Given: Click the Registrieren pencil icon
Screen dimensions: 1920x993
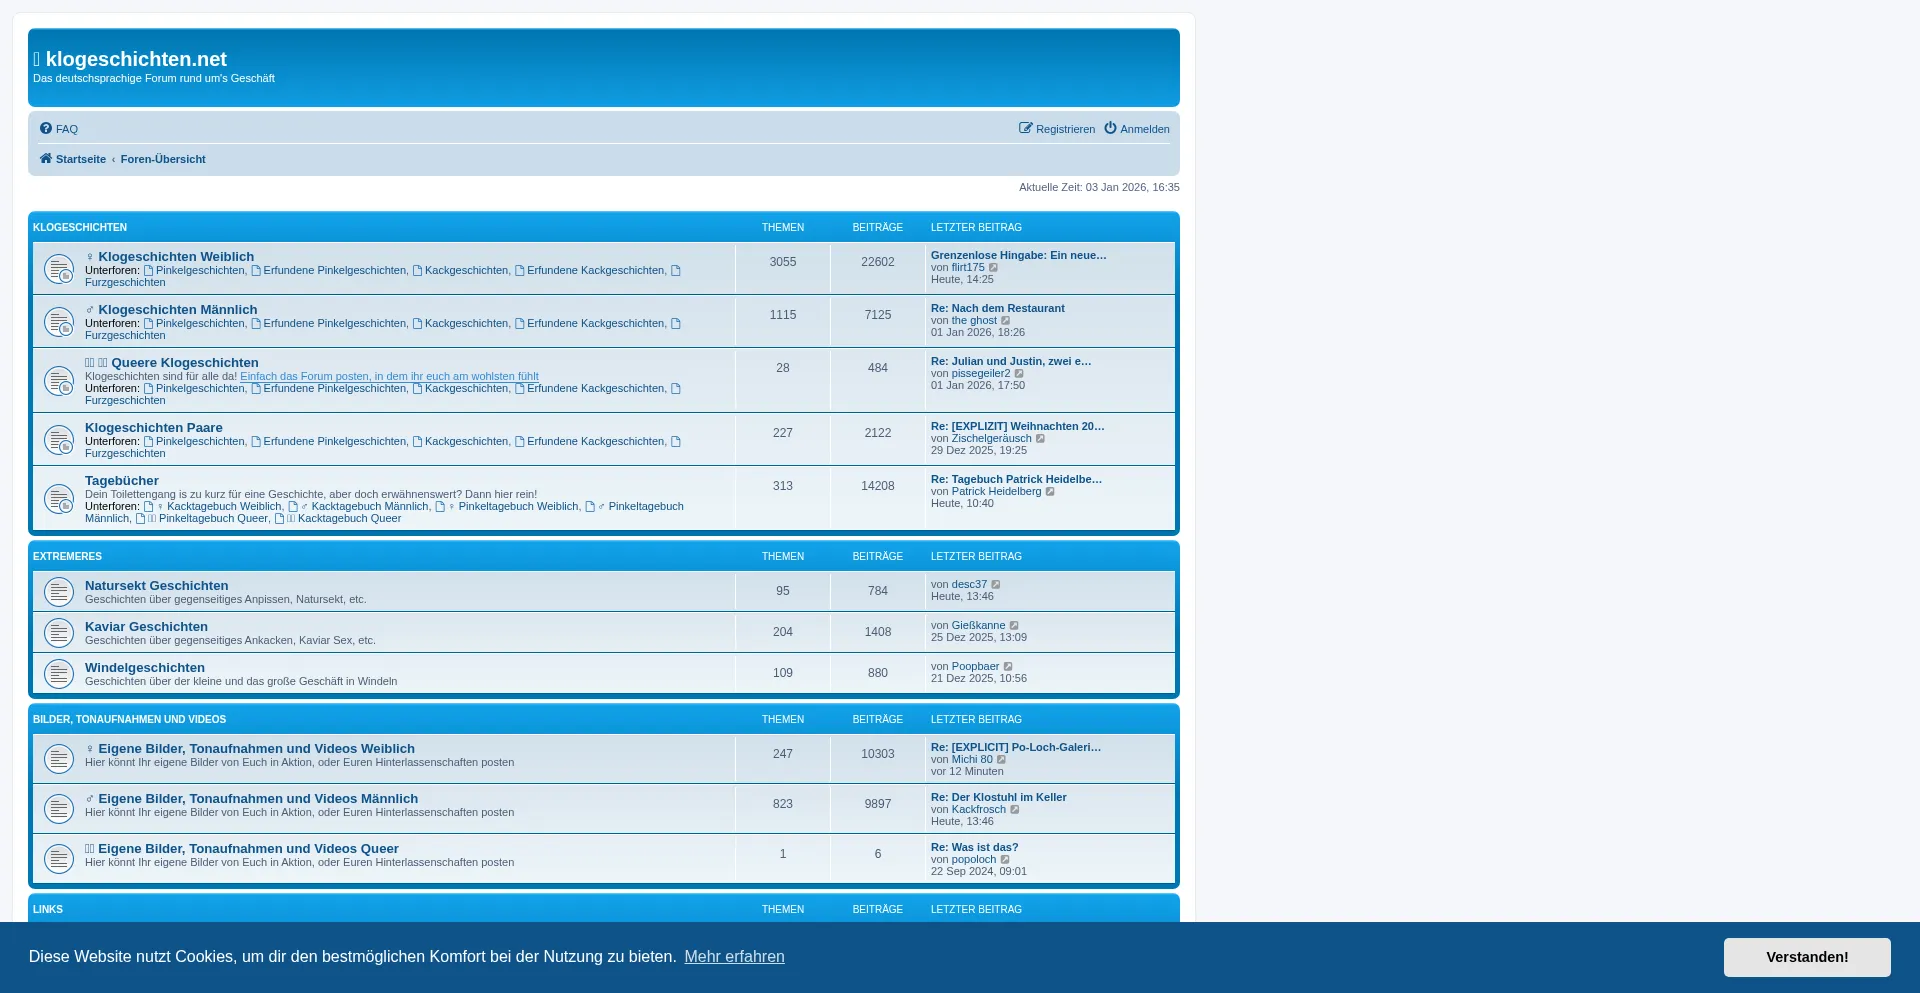Looking at the screenshot, I should (1025, 129).
